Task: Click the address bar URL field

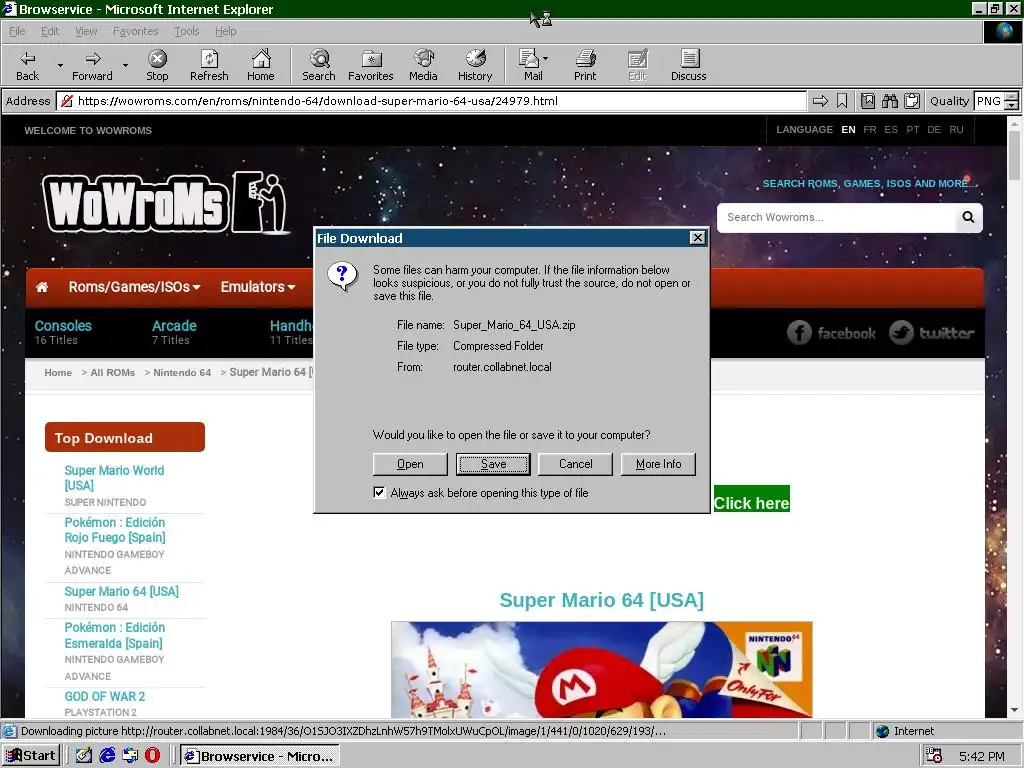Action: pos(431,101)
